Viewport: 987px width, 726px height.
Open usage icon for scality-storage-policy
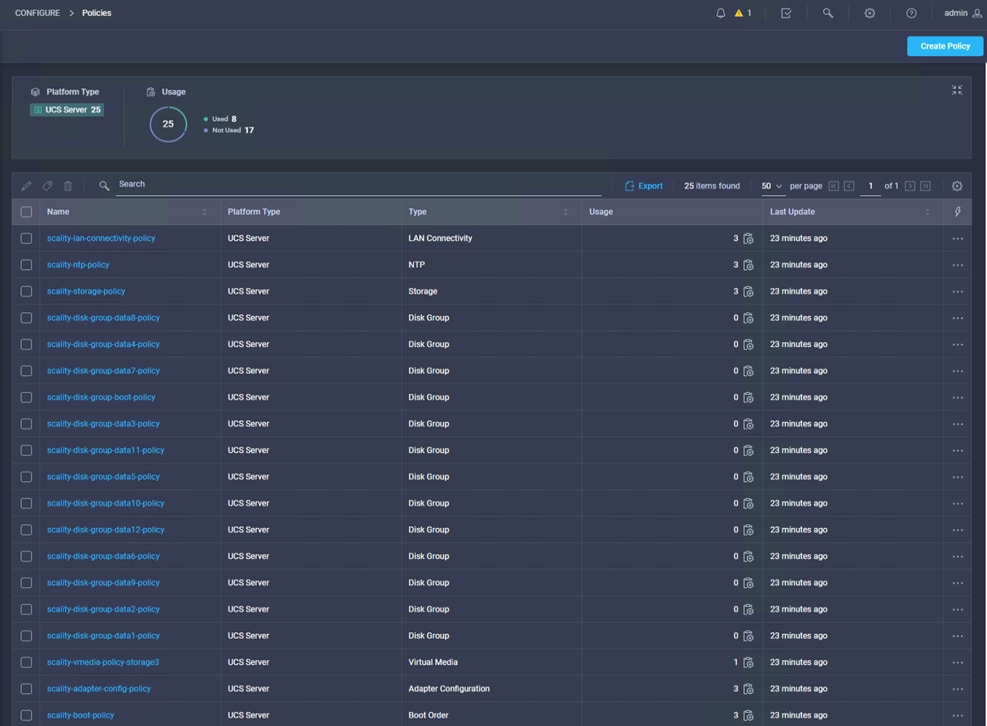[x=748, y=292]
